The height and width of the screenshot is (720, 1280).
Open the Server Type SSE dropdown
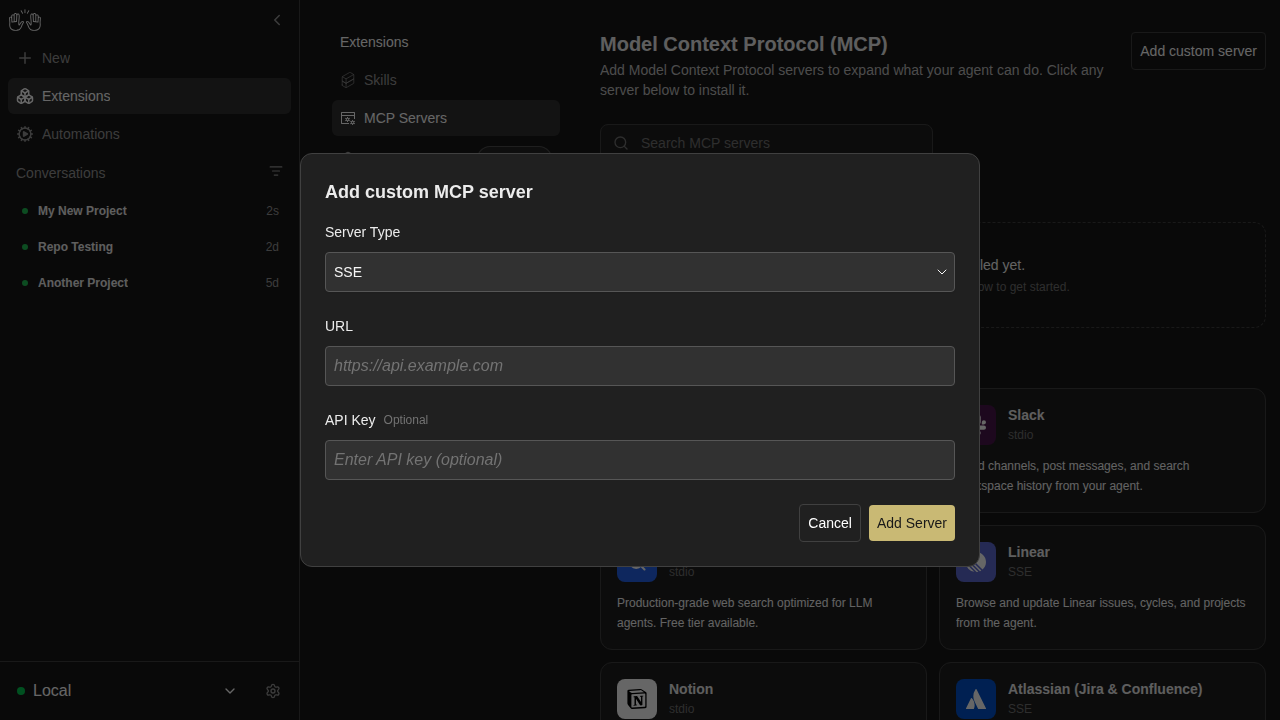pos(640,272)
